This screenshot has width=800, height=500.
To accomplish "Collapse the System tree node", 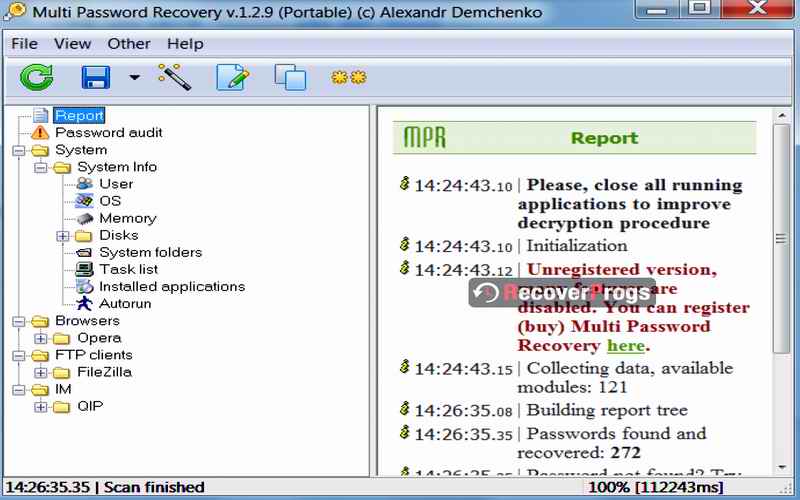I will point(19,150).
